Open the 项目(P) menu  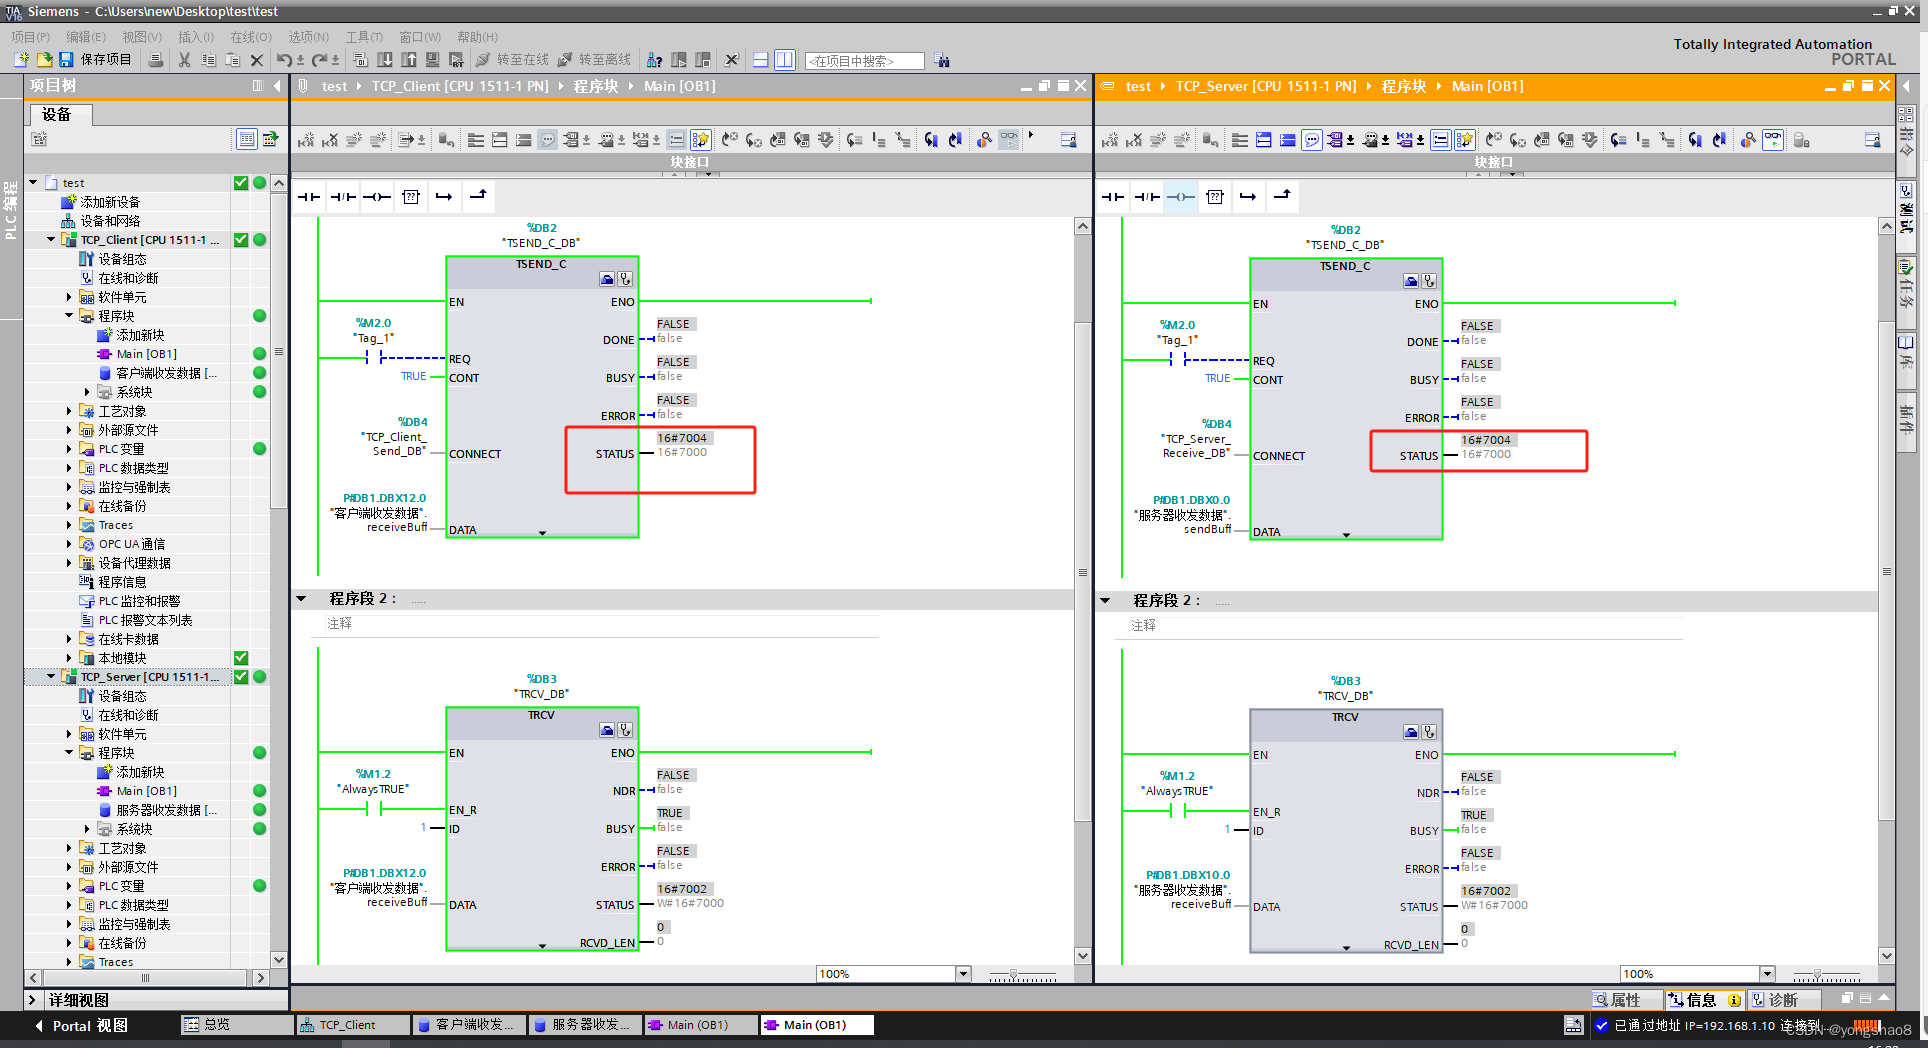30,37
